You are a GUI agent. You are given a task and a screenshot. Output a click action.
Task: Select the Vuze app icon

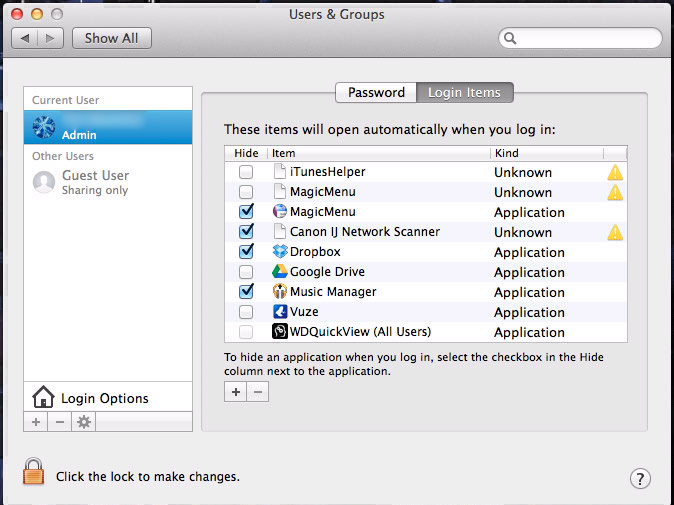click(x=280, y=311)
